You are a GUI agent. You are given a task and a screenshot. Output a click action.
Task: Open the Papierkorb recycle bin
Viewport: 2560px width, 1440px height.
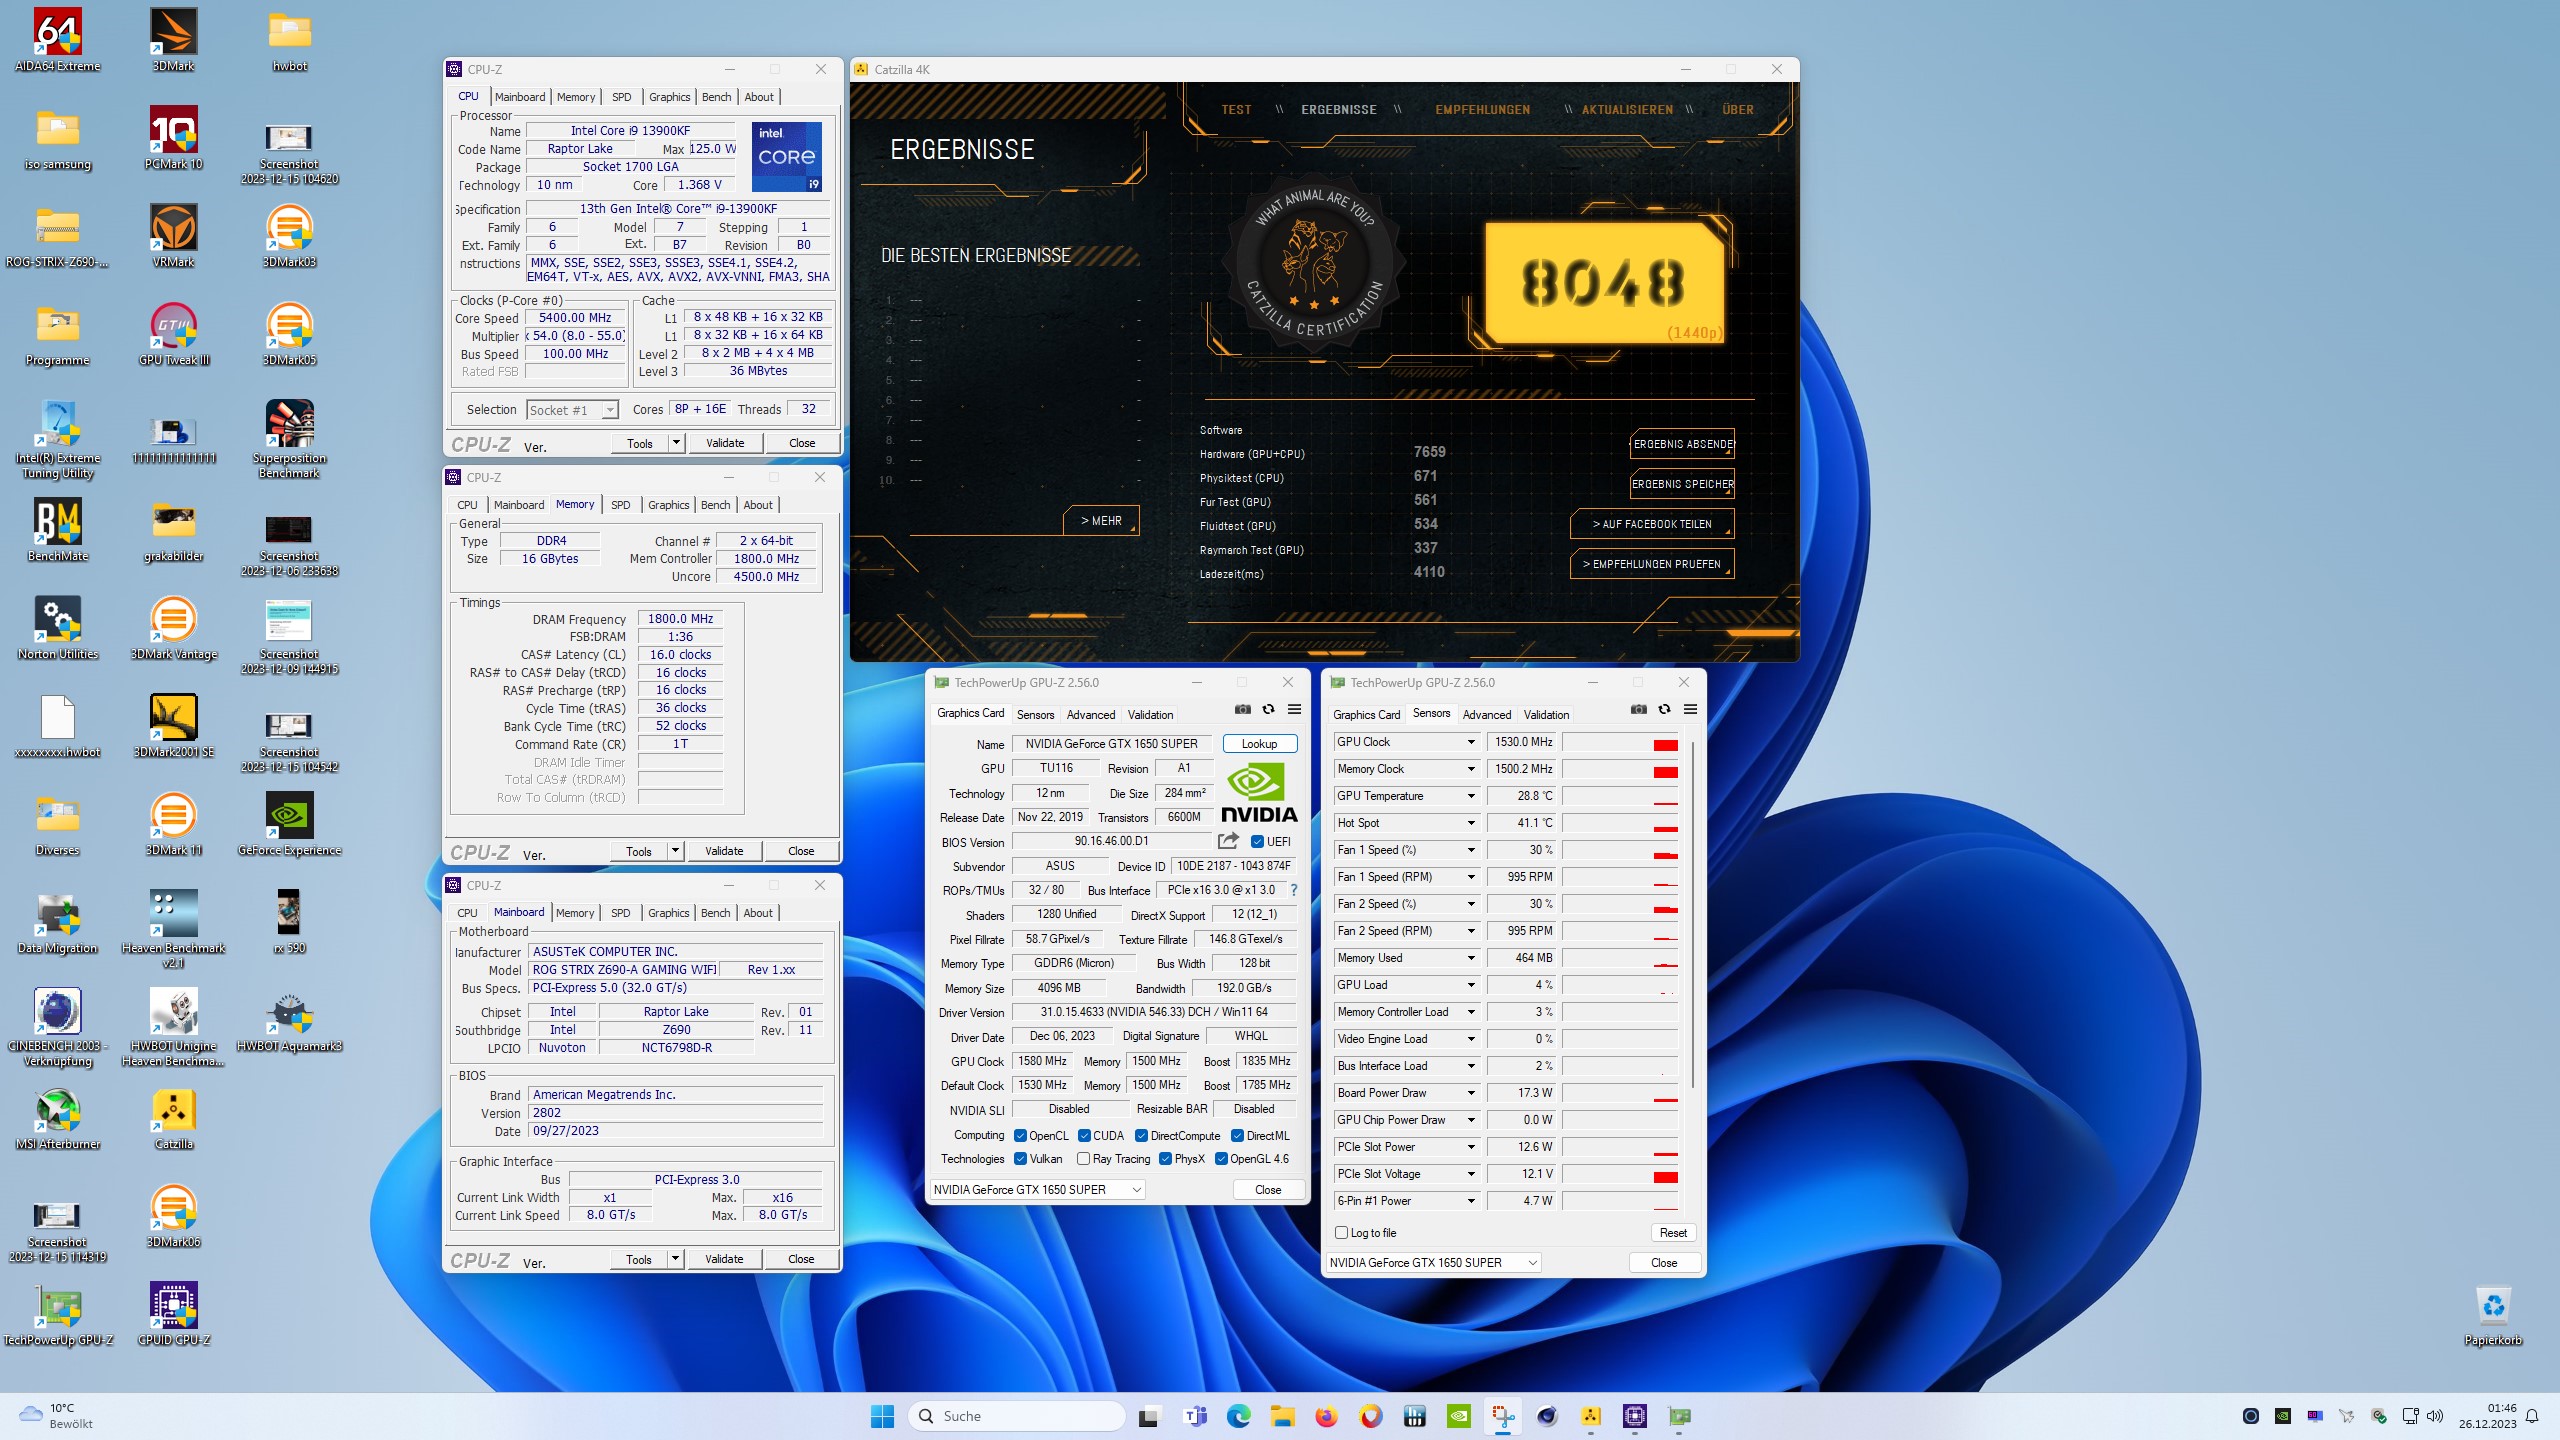coord(2493,1315)
